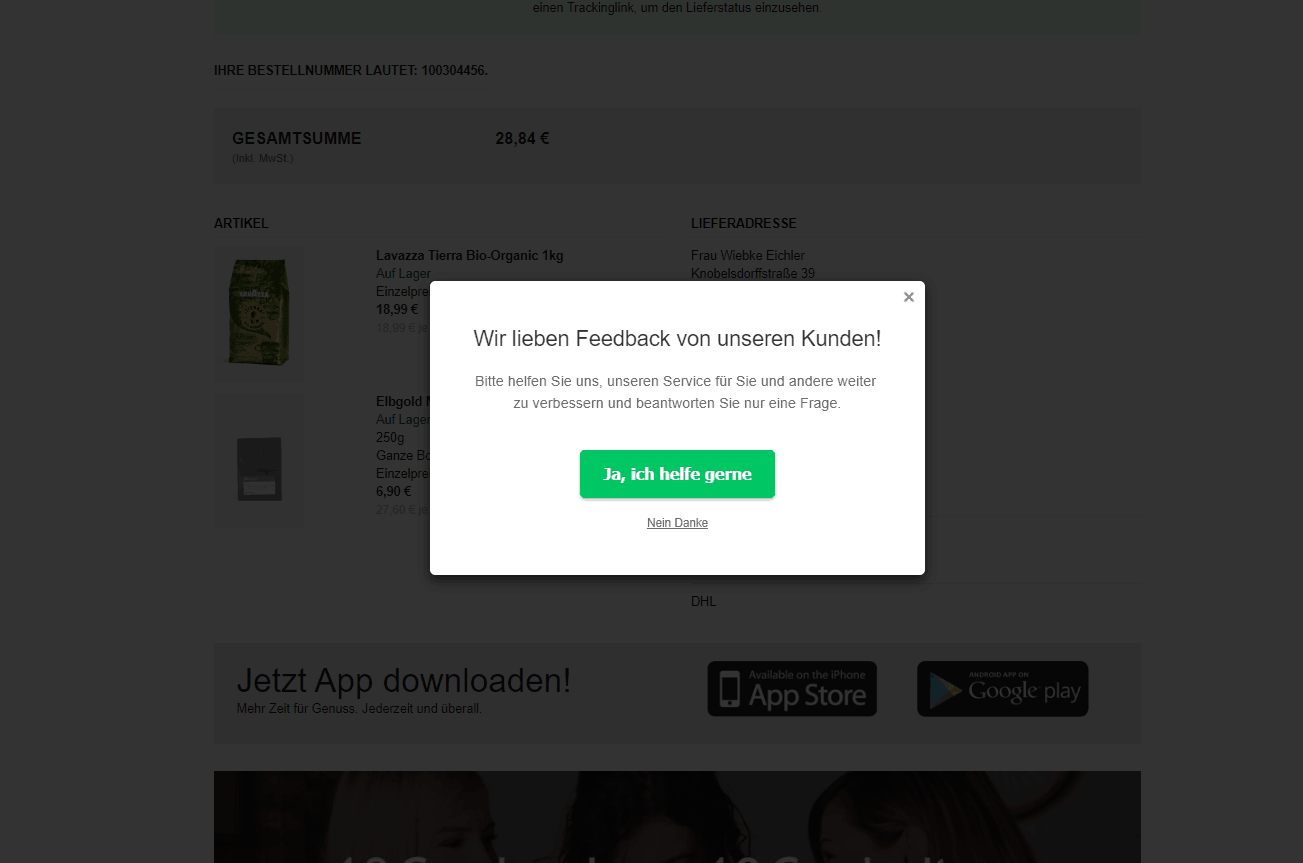This screenshot has width=1303, height=863.
Task: Click 'Mehr Zeit für Genuss' tagline text
Action: [x=358, y=709]
